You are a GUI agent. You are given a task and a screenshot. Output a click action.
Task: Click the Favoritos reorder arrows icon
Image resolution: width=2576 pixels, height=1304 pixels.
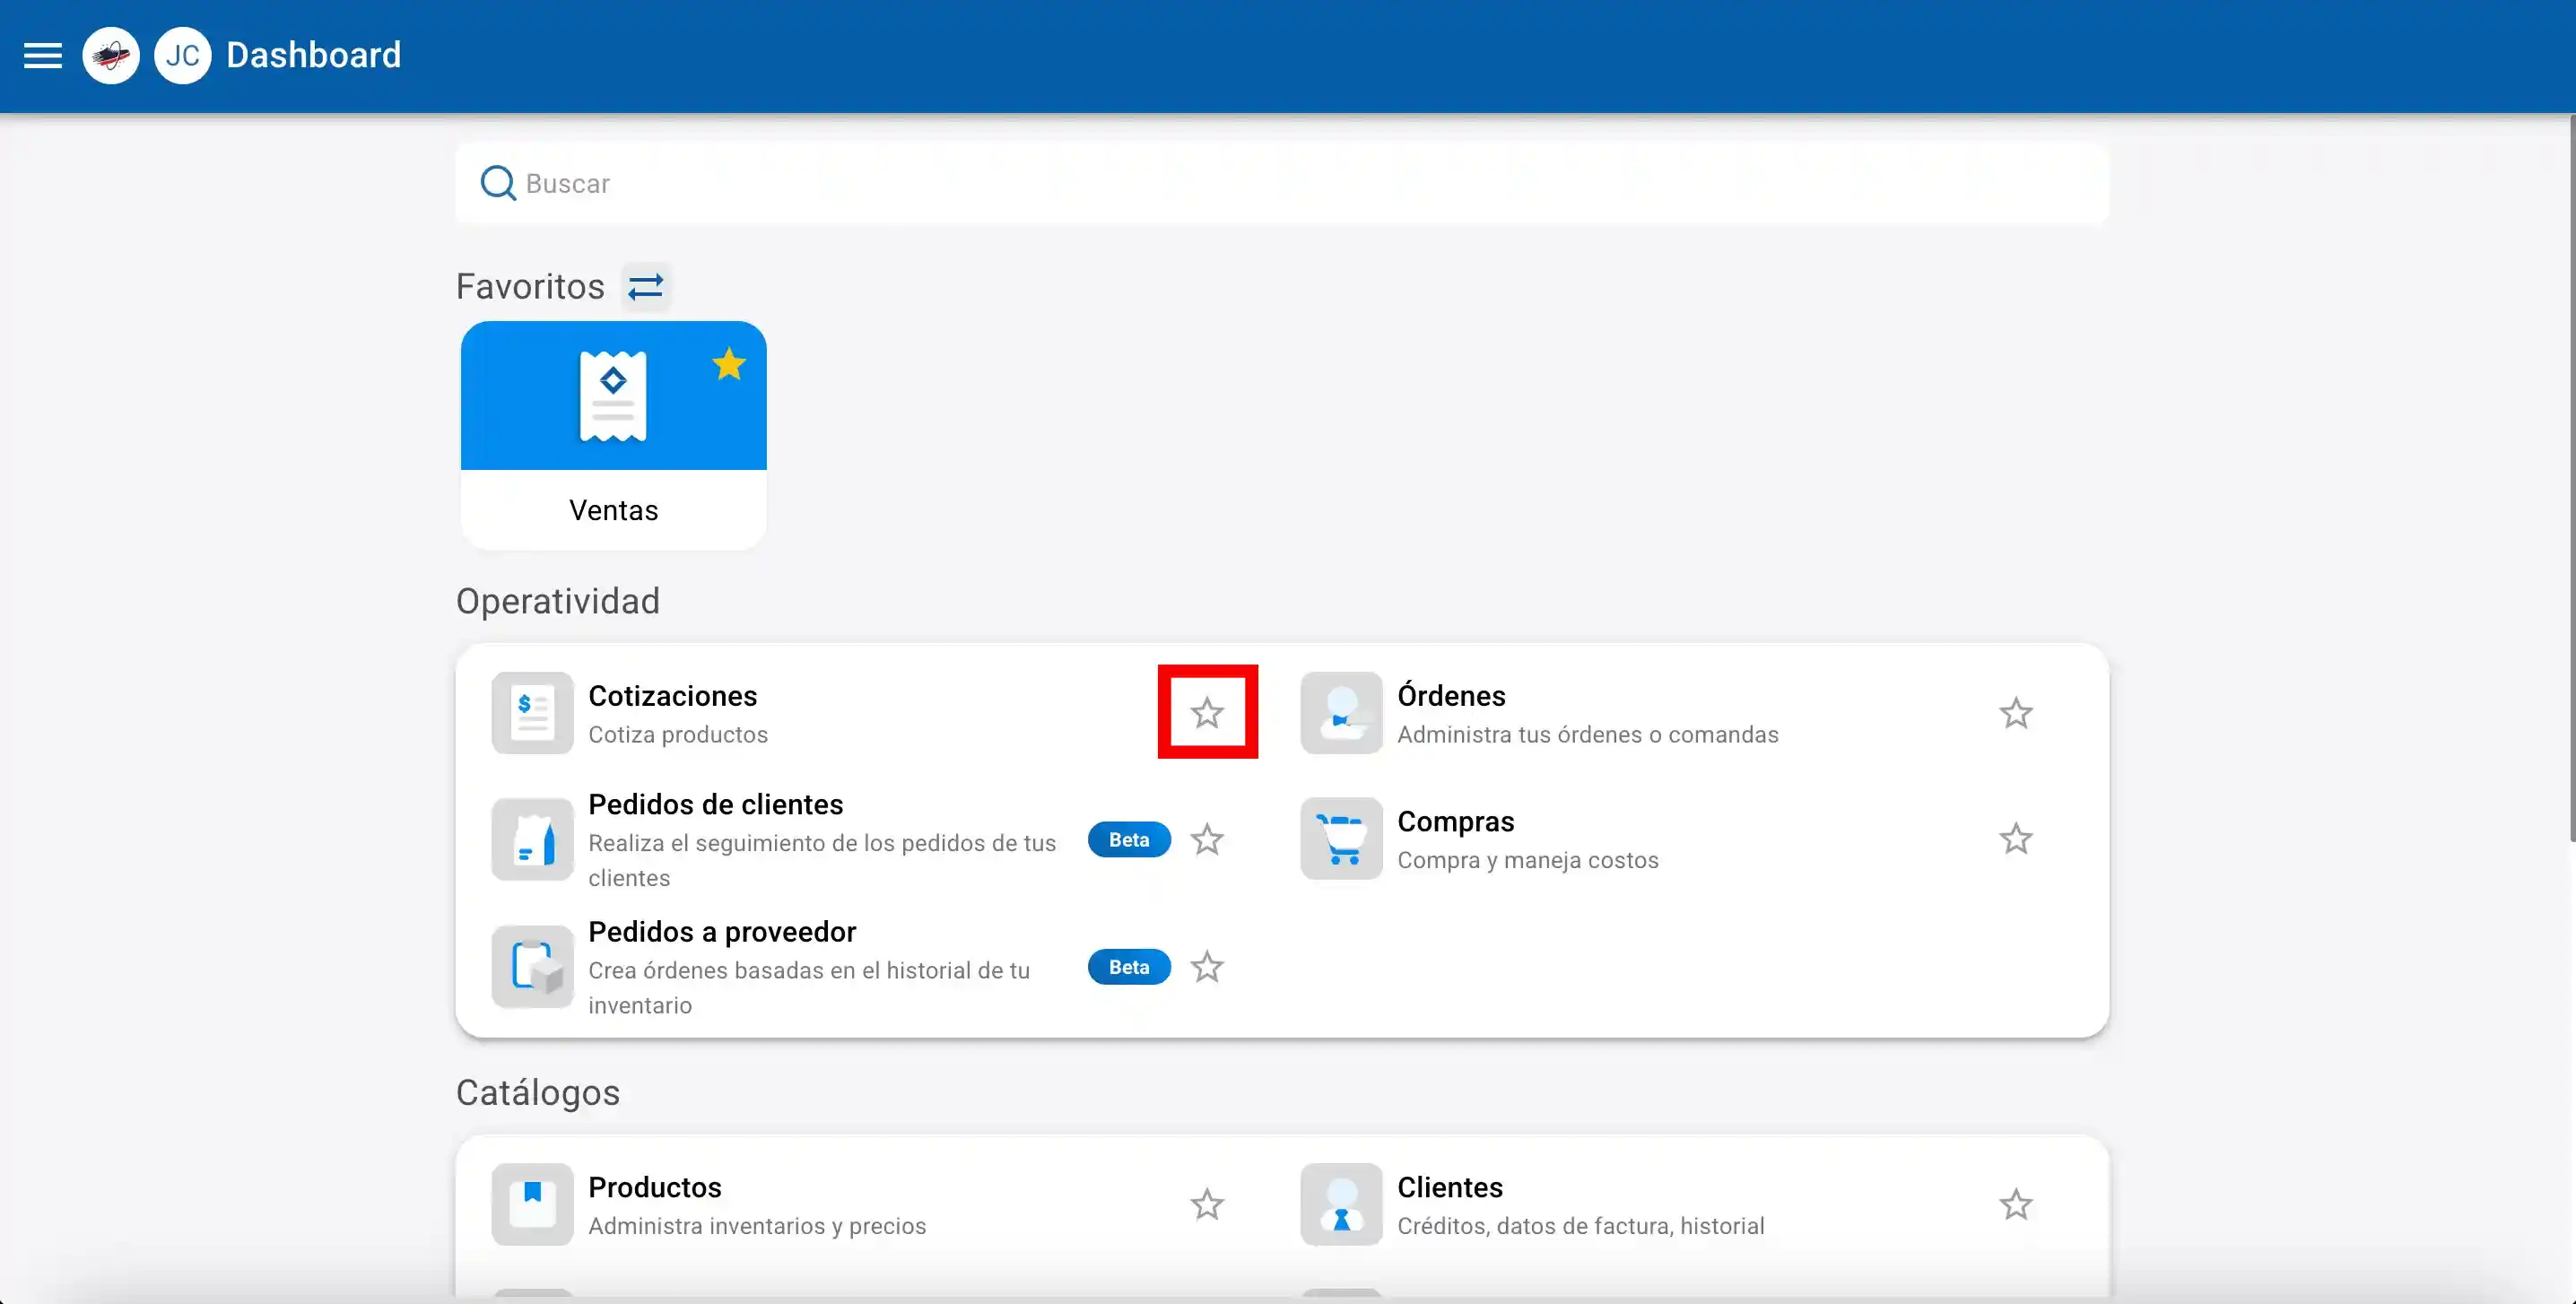[646, 287]
